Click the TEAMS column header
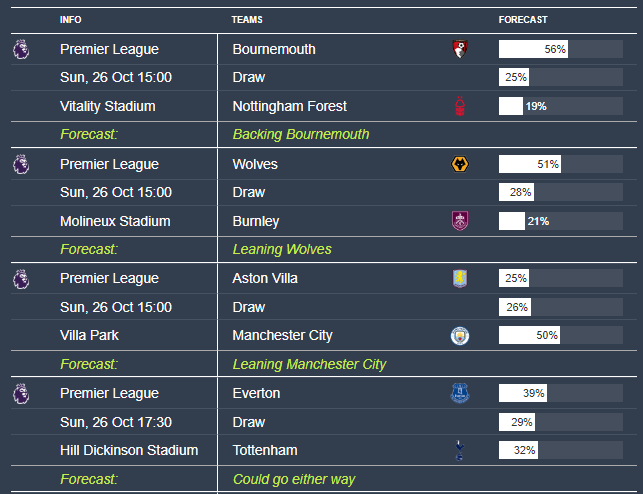This screenshot has height=494, width=643. 247,20
